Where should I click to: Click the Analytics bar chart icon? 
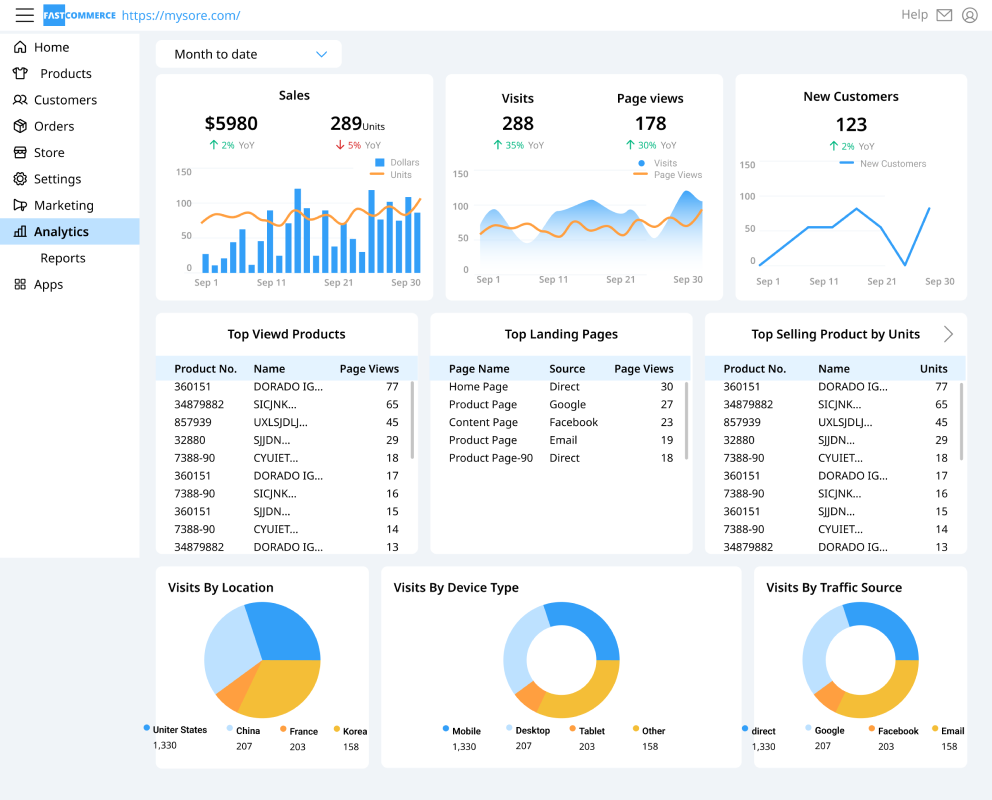point(20,231)
